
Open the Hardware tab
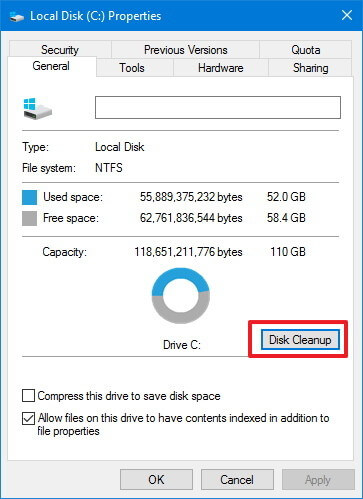click(221, 68)
